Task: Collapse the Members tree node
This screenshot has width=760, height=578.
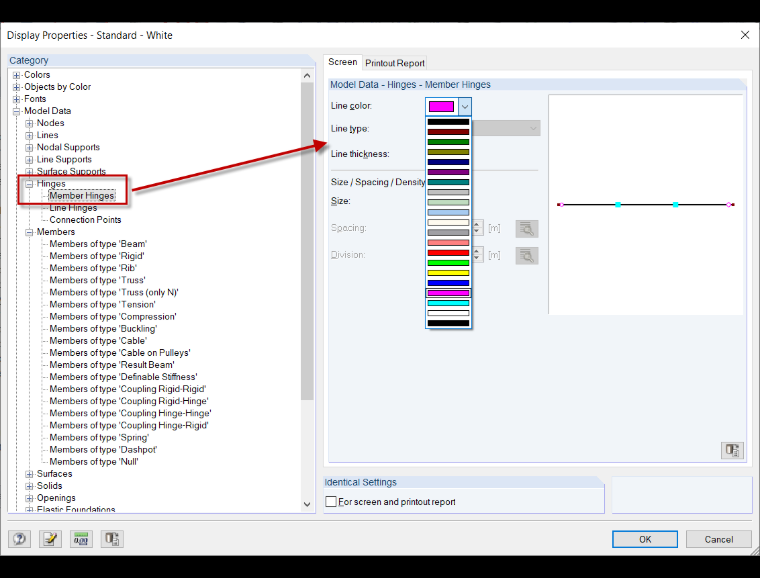Action: click(x=29, y=232)
